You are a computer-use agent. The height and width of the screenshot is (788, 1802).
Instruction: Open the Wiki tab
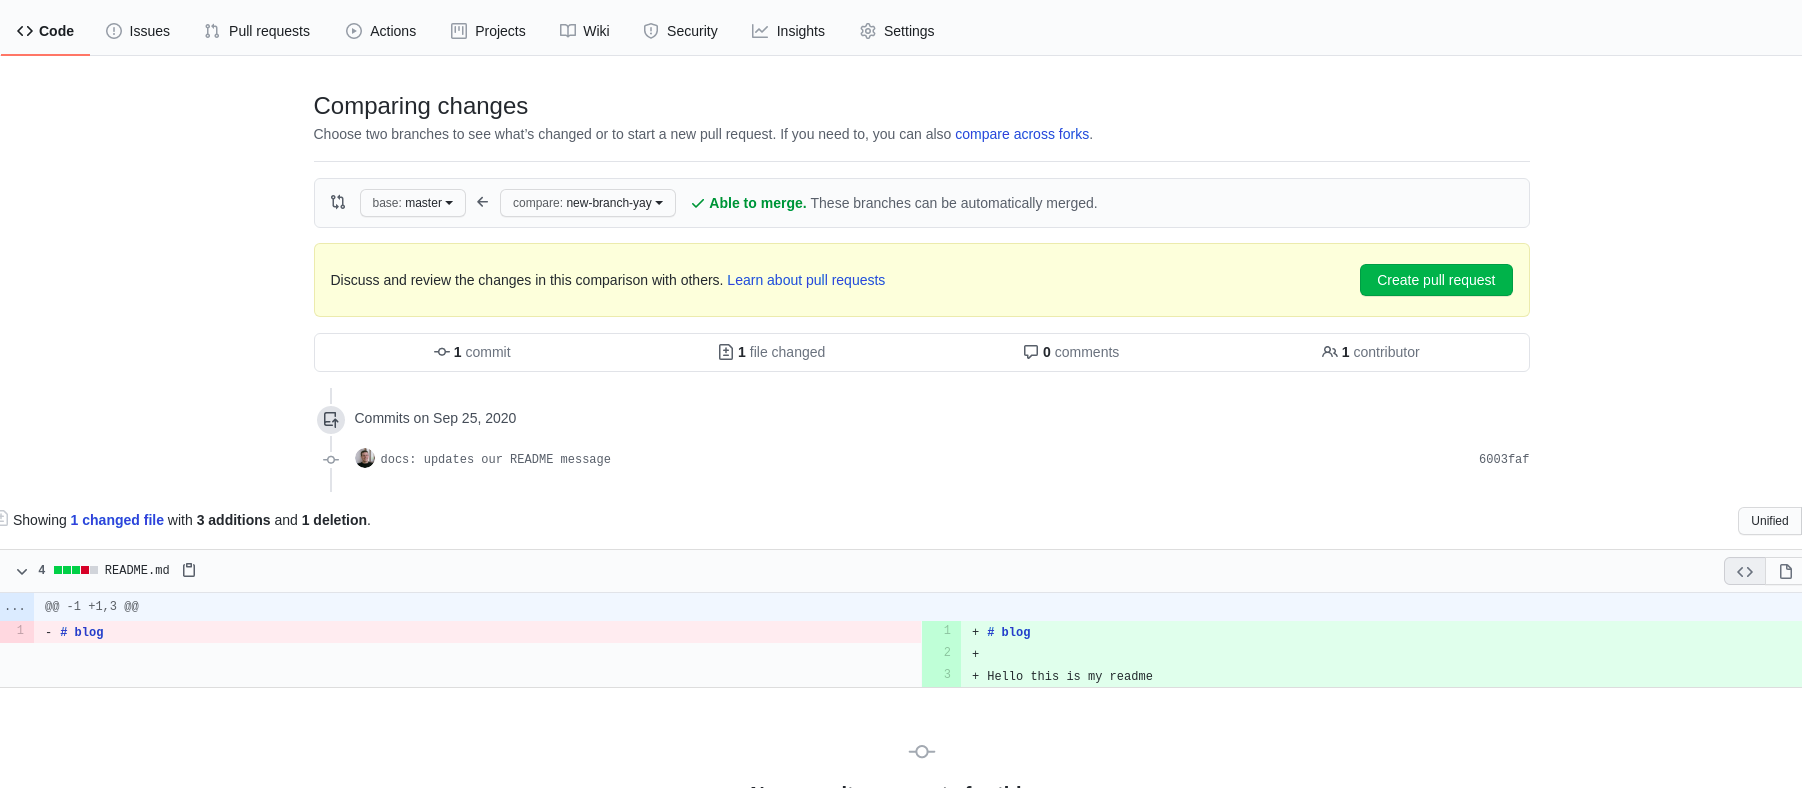coord(585,31)
